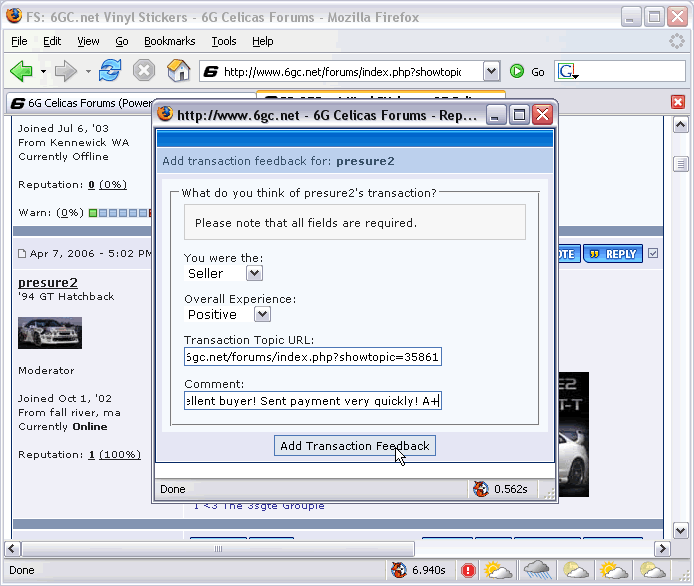This screenshot has height=586, width=694.
Task: Click the vertical scrollbar down arrow
Action: coord(680,530)
